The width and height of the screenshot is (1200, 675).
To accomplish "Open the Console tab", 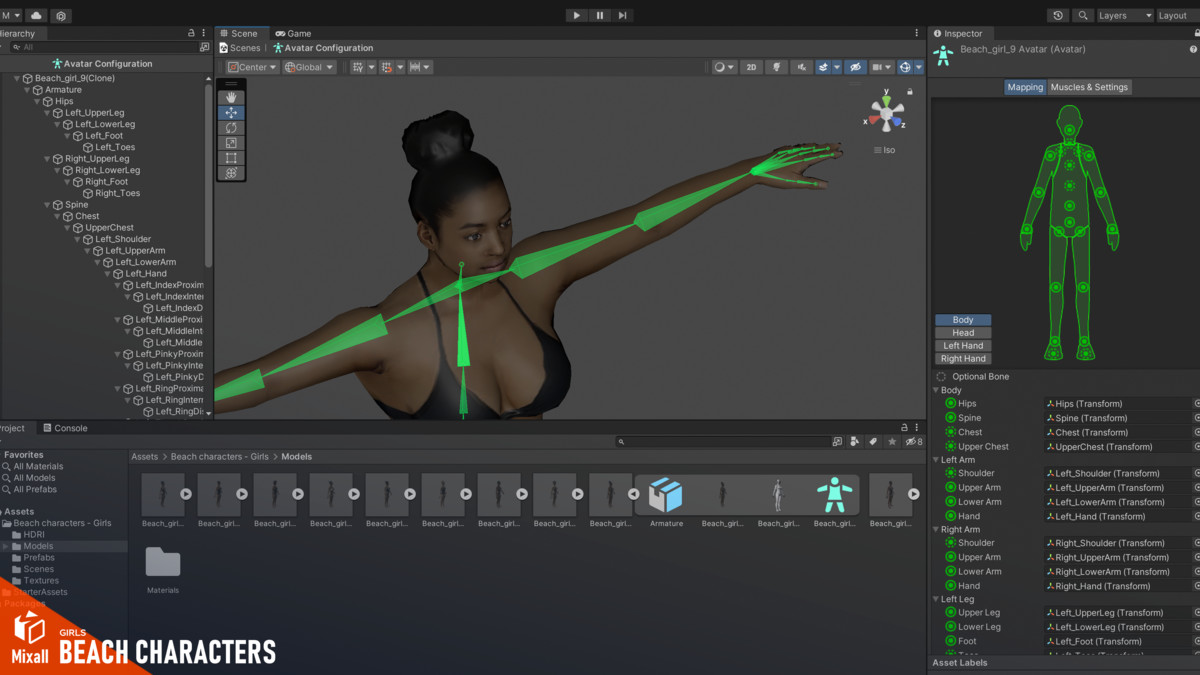I will tap(64, 428).
